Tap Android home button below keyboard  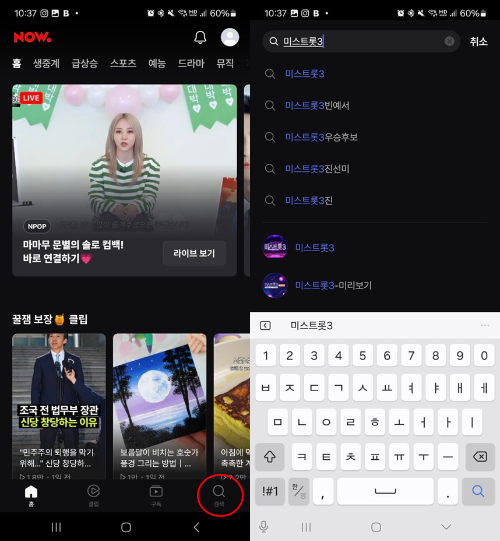pos(376,527)
